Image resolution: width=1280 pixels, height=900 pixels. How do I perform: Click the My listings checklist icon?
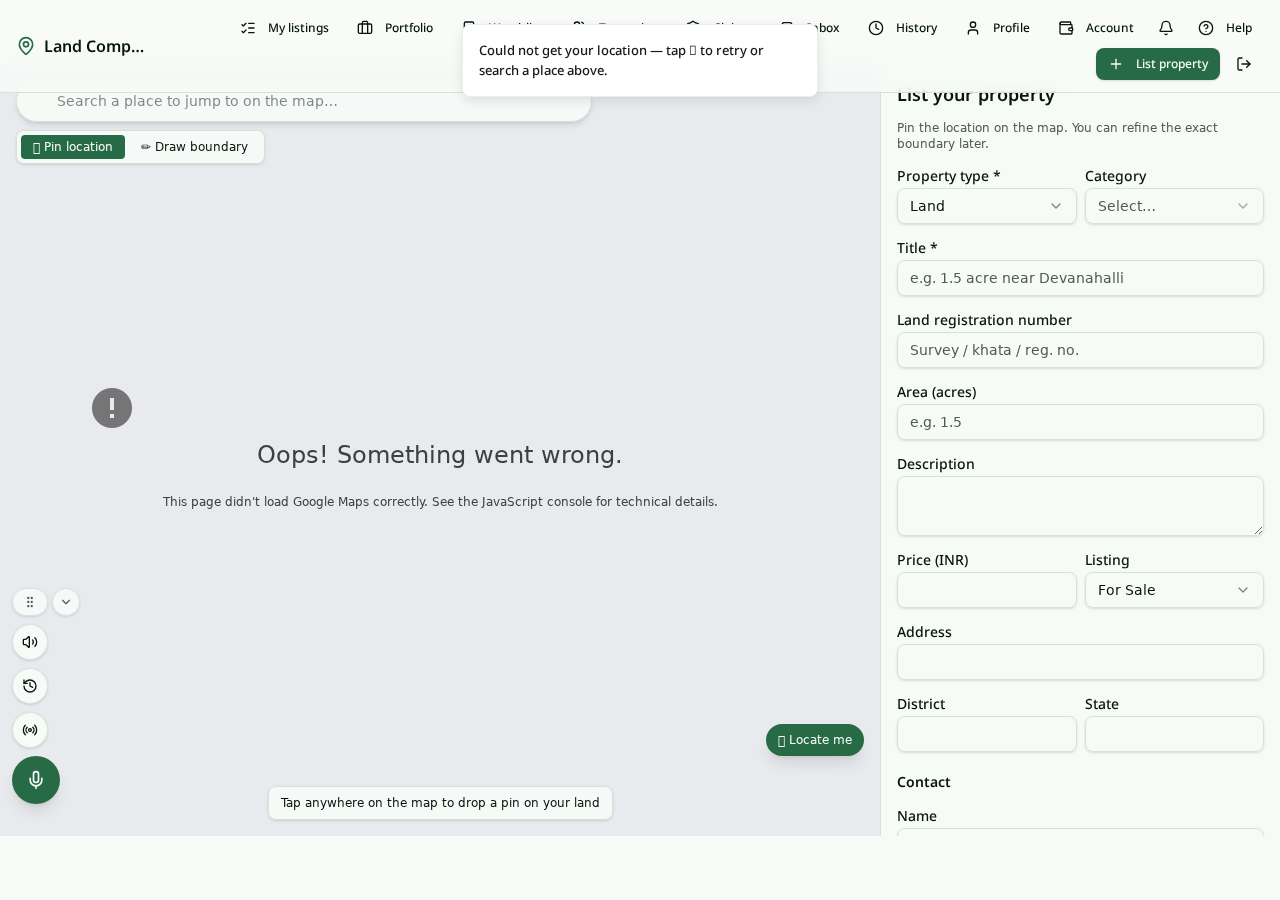coord(248,28)
